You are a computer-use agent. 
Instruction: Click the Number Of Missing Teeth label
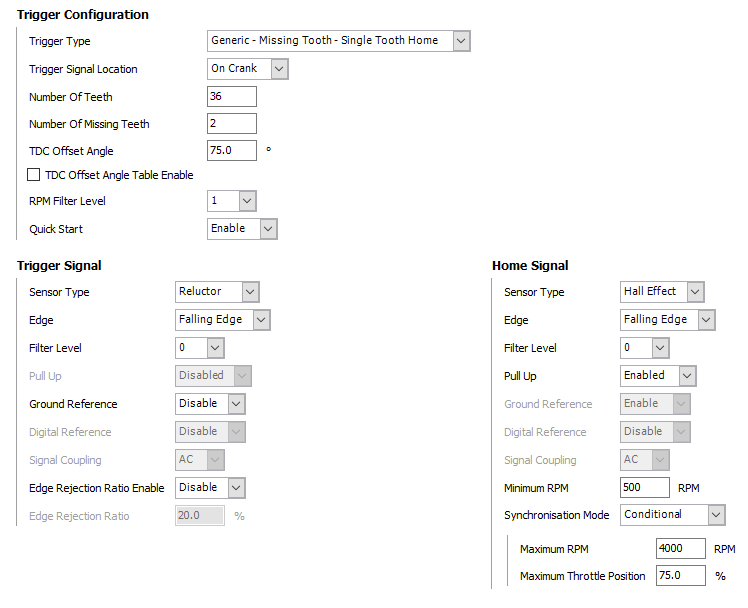89,124
